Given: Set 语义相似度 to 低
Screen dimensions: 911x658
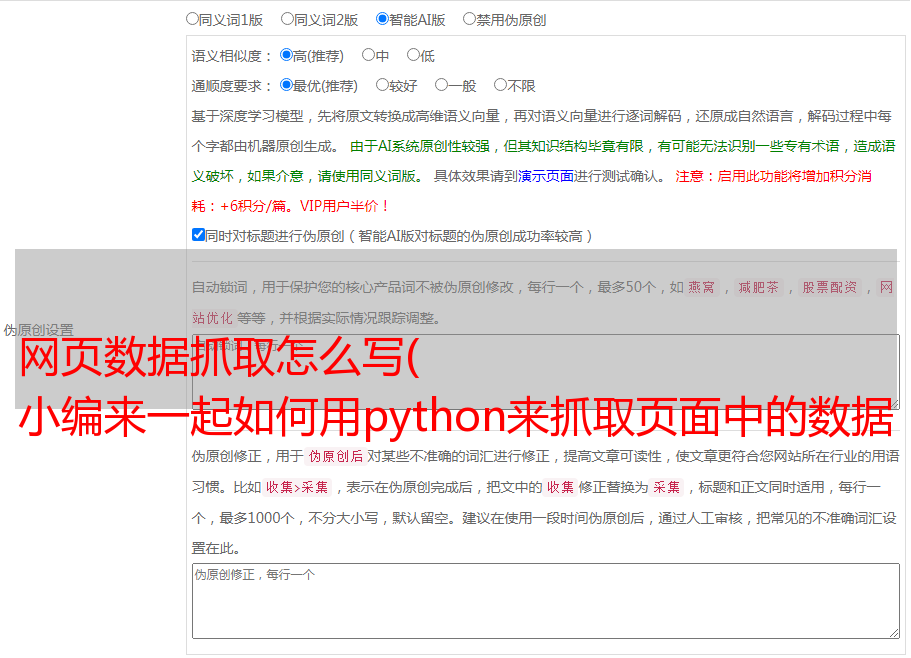Looking at the screenshot, I should coord(413,55).
